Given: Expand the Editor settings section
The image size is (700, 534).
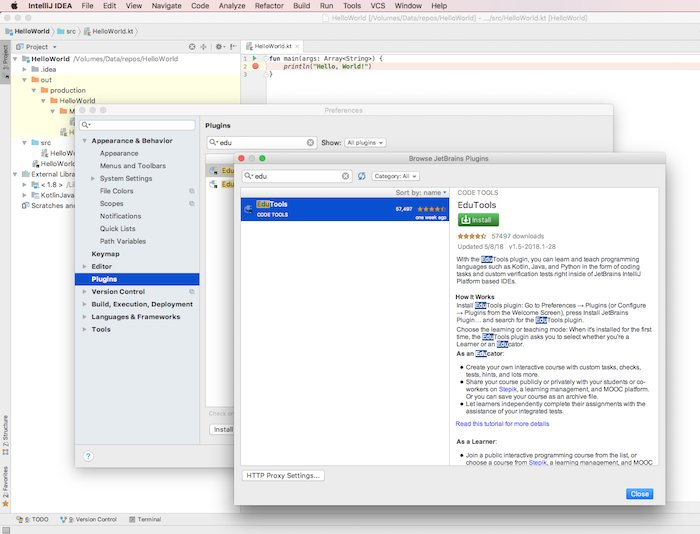Looking at the screenshot, I should 84,267.
